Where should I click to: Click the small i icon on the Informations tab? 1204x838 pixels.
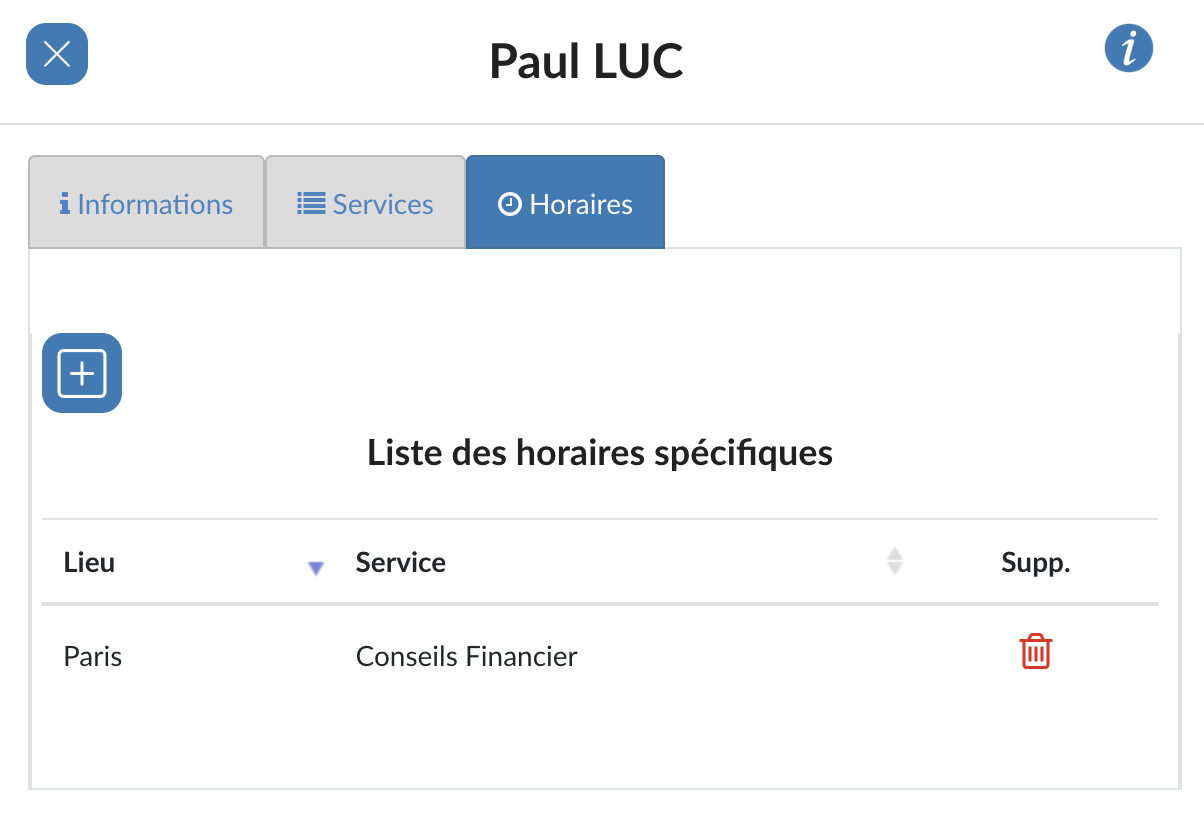point(65,204)
